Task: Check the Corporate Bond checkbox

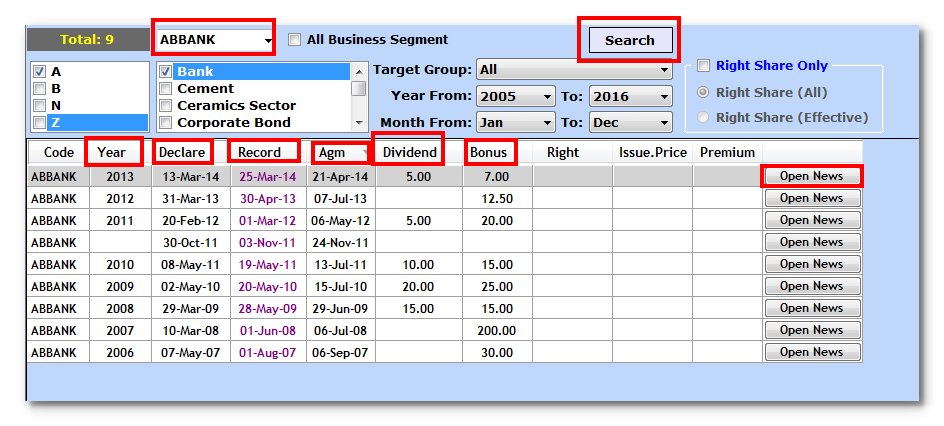Action: tap(166, 123)
